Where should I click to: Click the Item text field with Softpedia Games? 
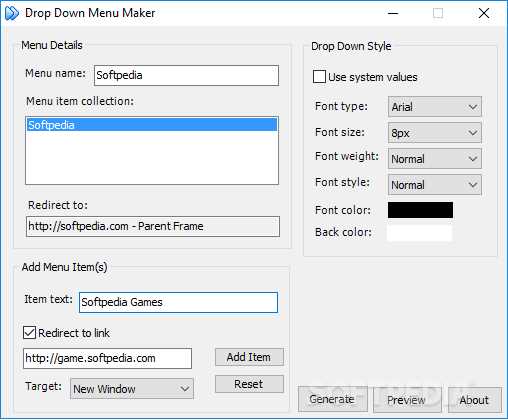(x=178, y=302)
